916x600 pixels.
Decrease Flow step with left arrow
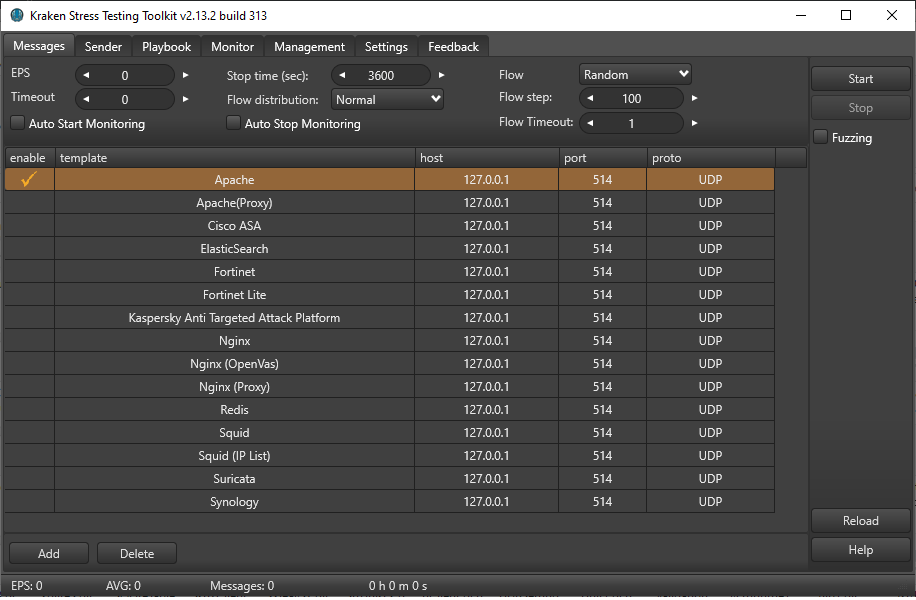pyautogui.click(x=589, y=98)
